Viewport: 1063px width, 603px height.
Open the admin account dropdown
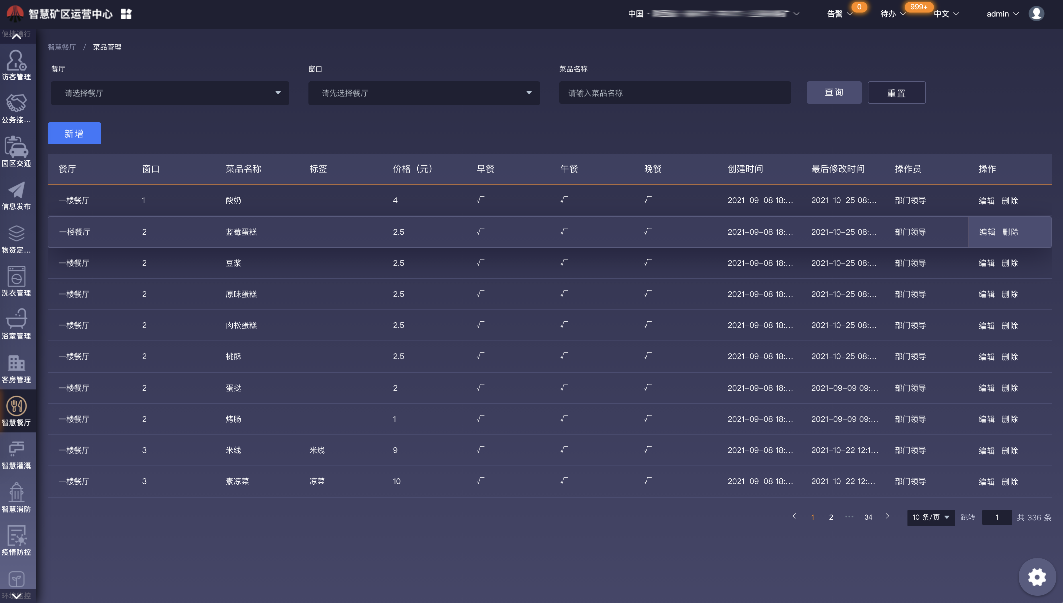point(1002,14)
